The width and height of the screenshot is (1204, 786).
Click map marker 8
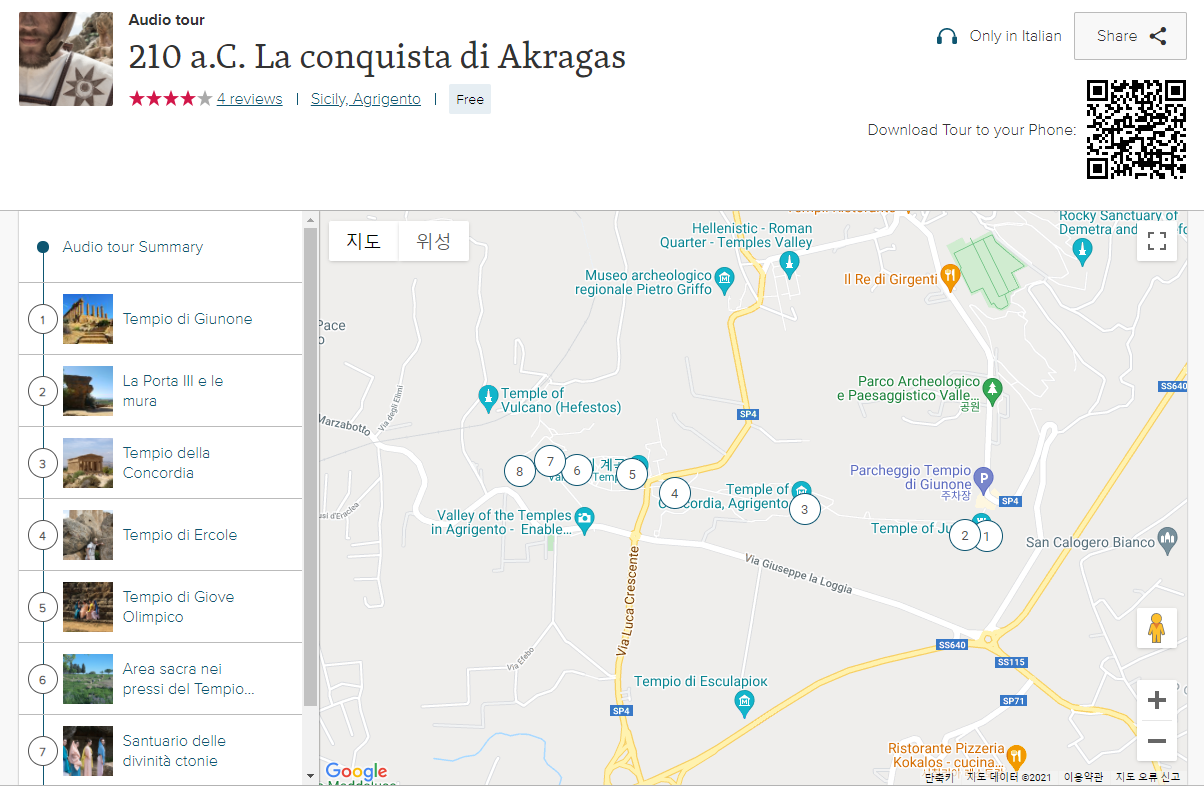pos(519,470)
